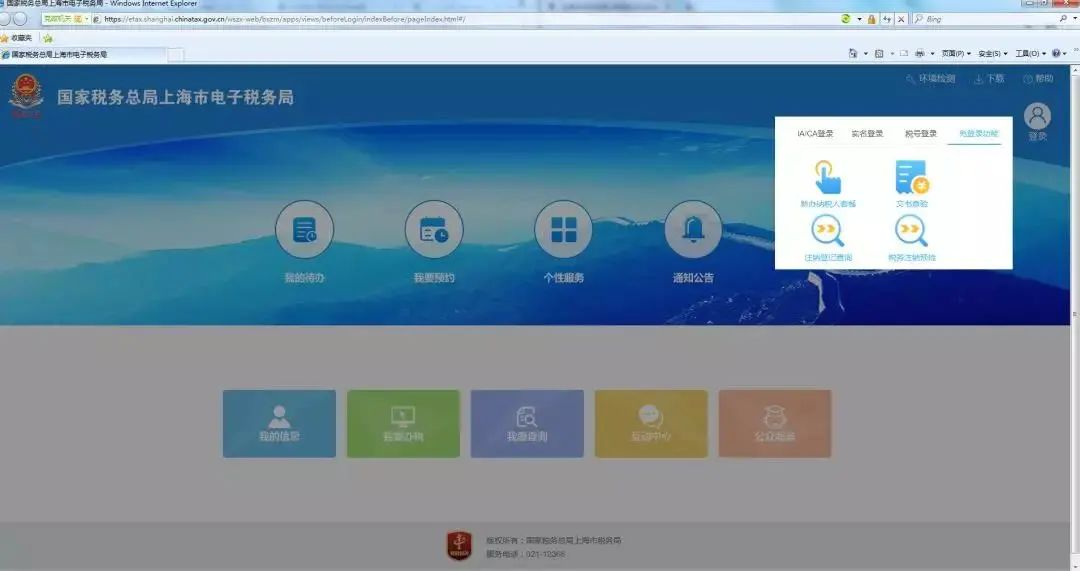Click the 收藏夹 favorites button
This screenshot has height=571, width=1080.
(x=17, y=38)
